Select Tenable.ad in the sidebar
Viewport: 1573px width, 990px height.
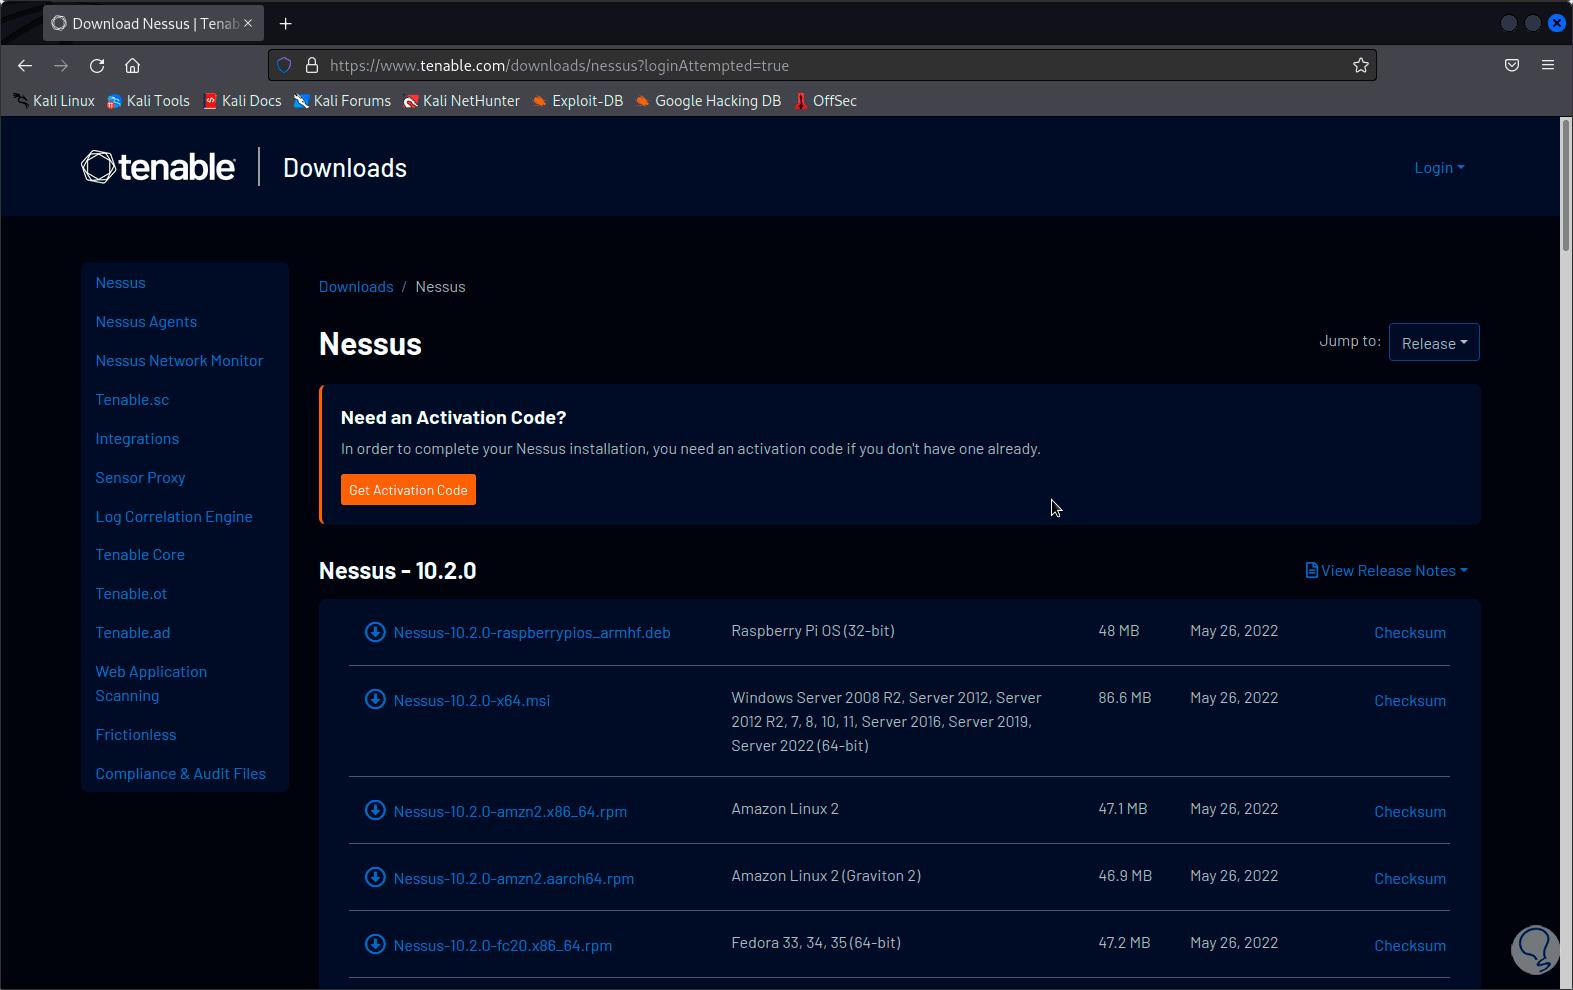point(133,633)
